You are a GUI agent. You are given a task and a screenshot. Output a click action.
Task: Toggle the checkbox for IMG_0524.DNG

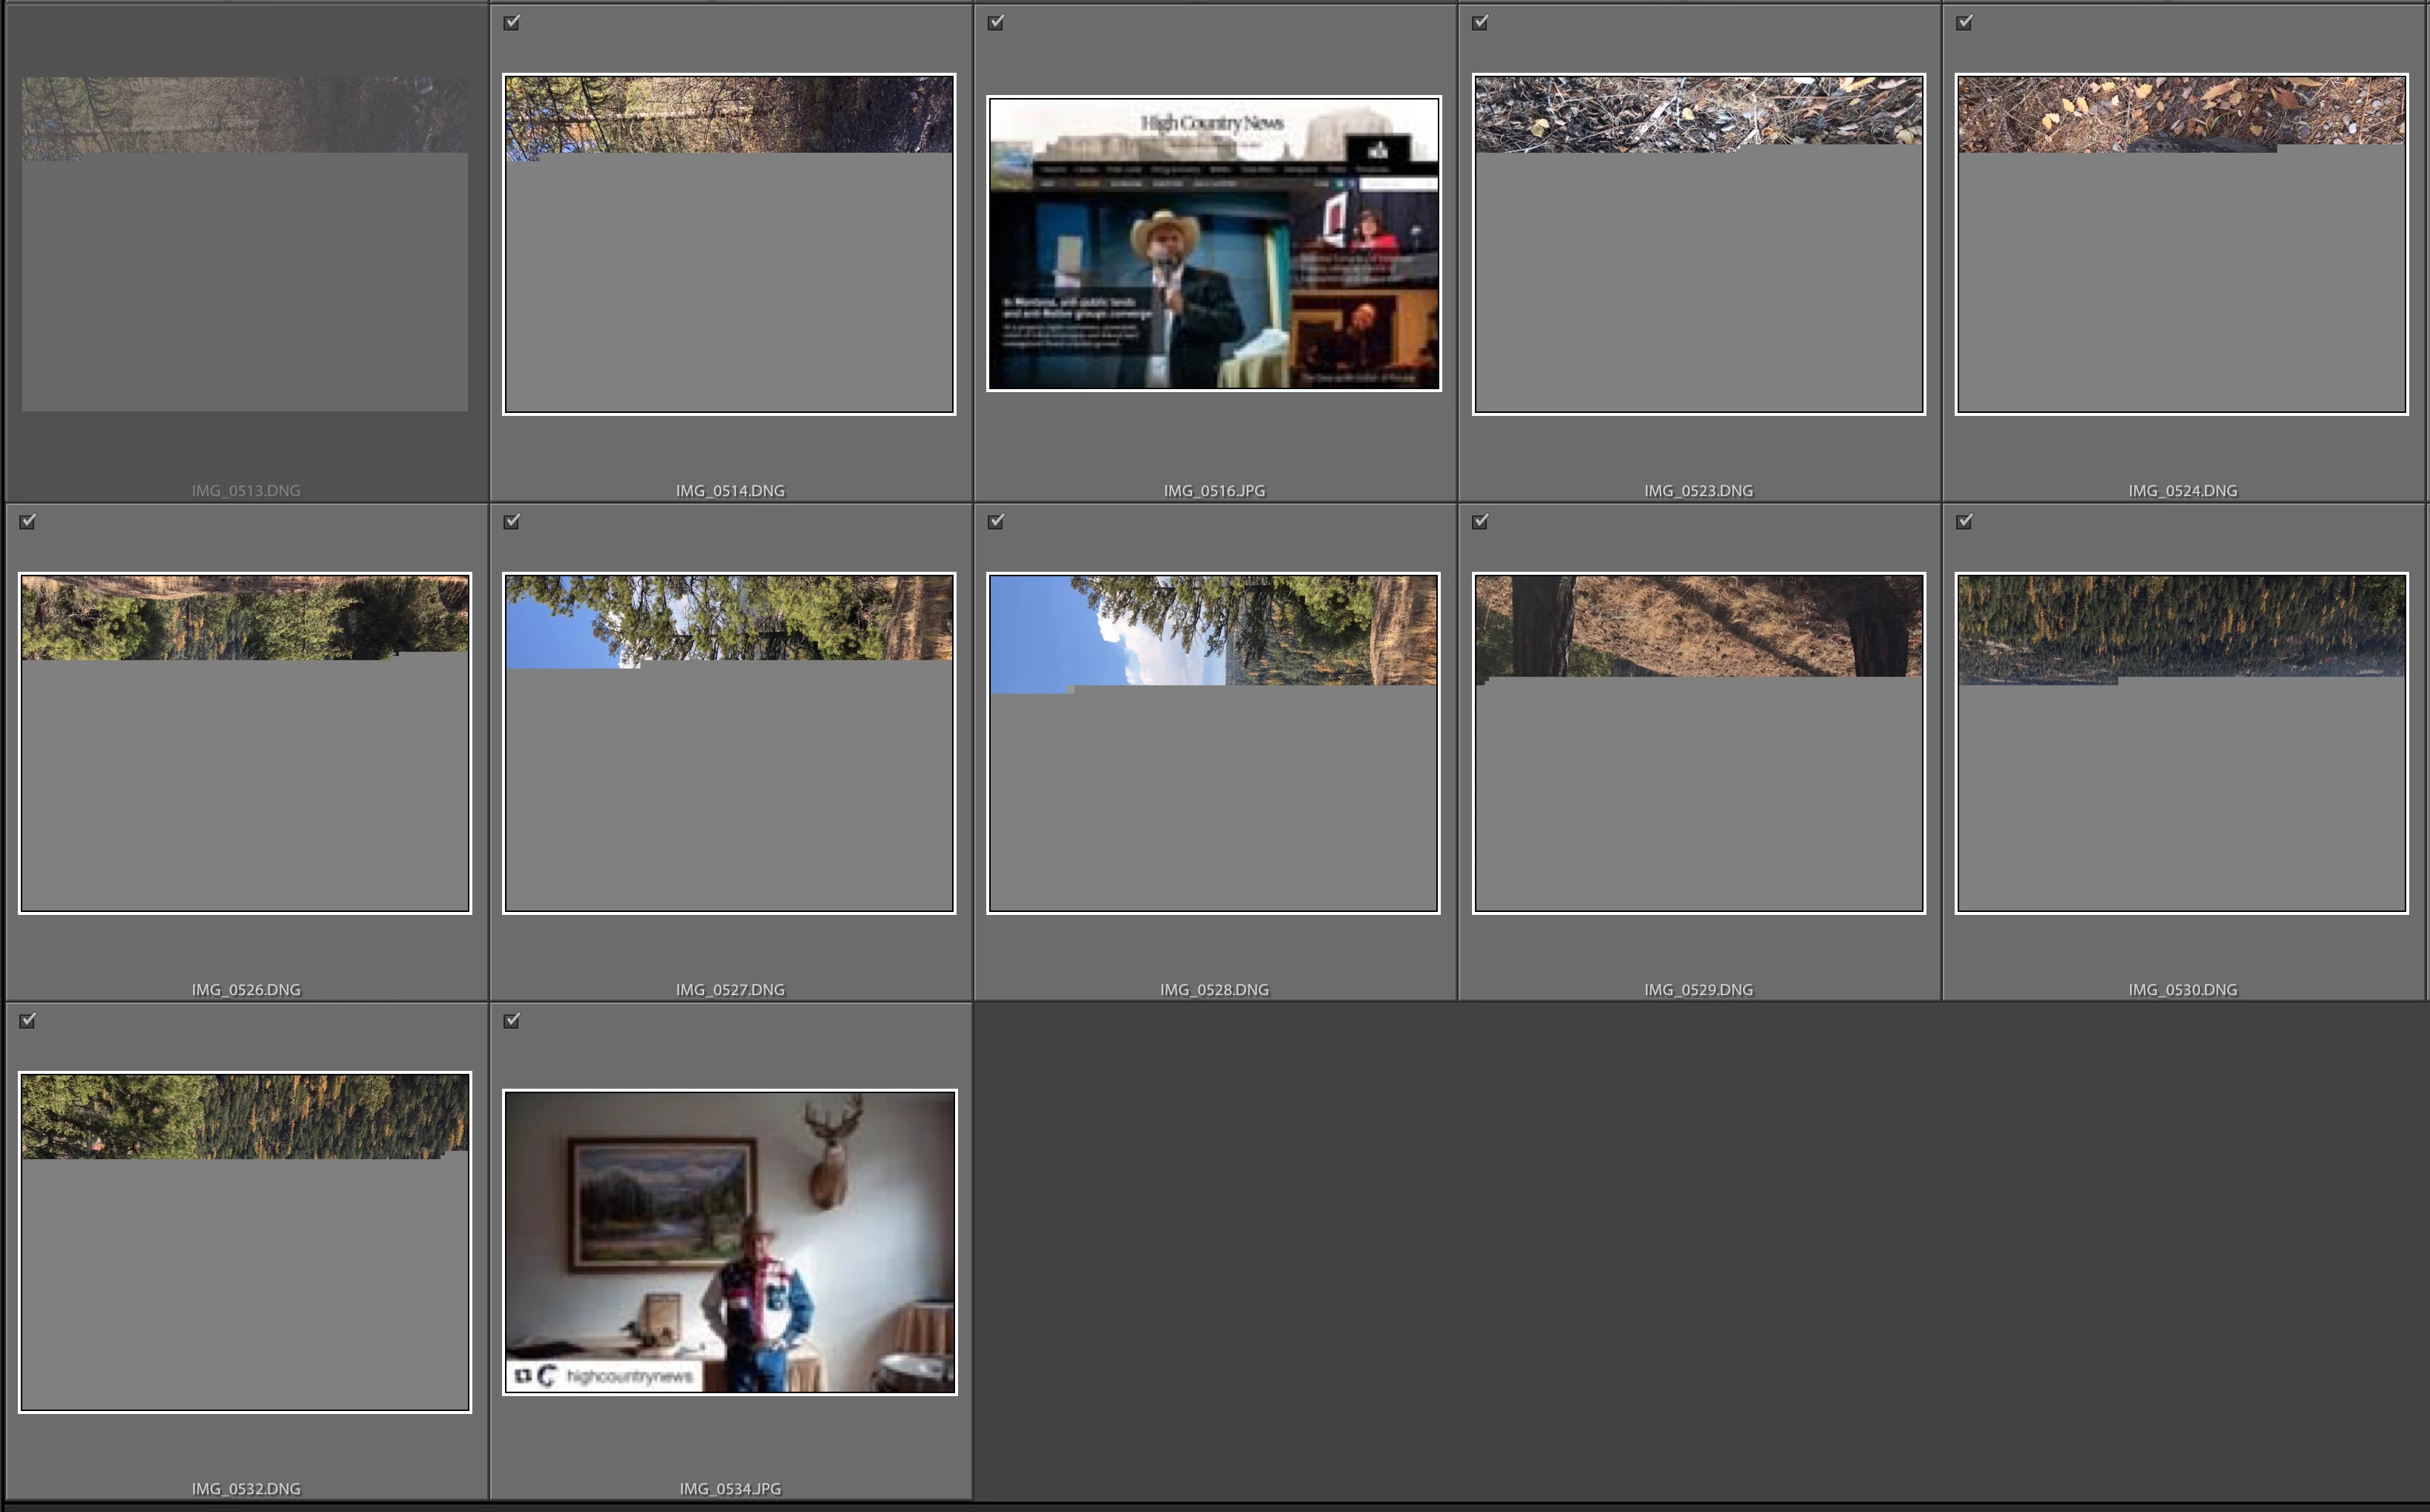[x=1964, y=22]
